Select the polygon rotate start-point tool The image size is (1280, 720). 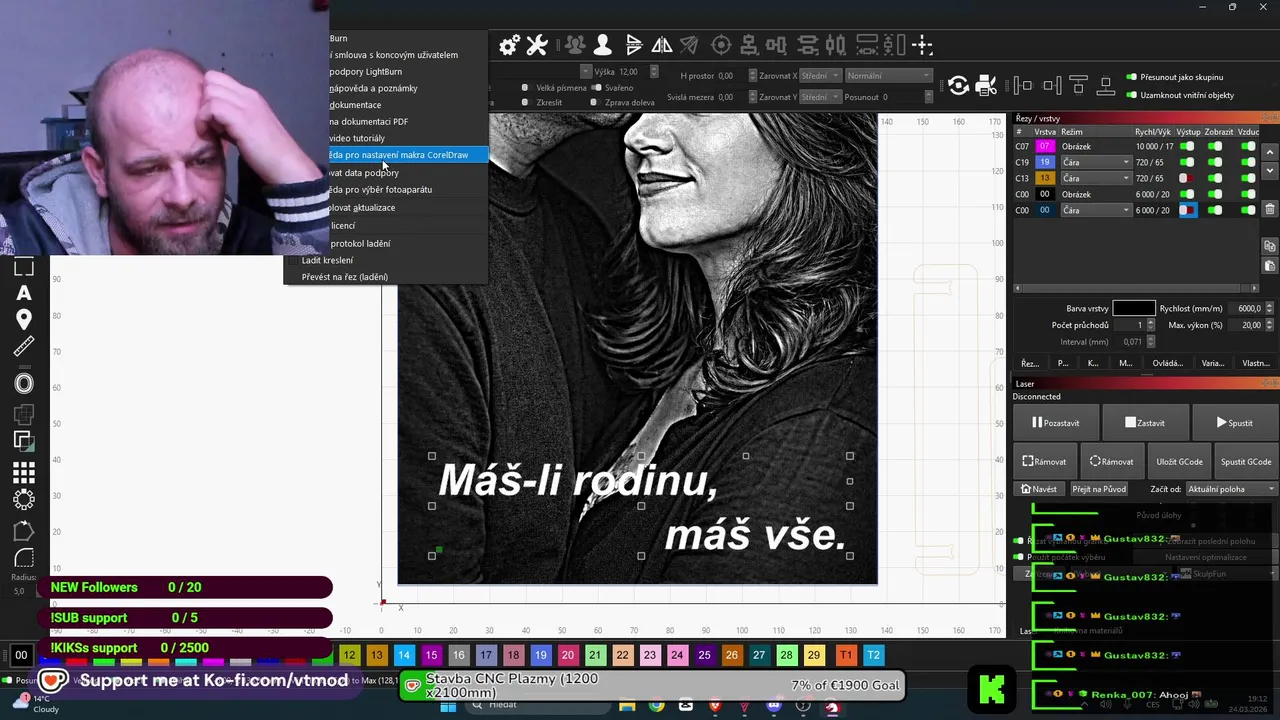coord(24,530)
